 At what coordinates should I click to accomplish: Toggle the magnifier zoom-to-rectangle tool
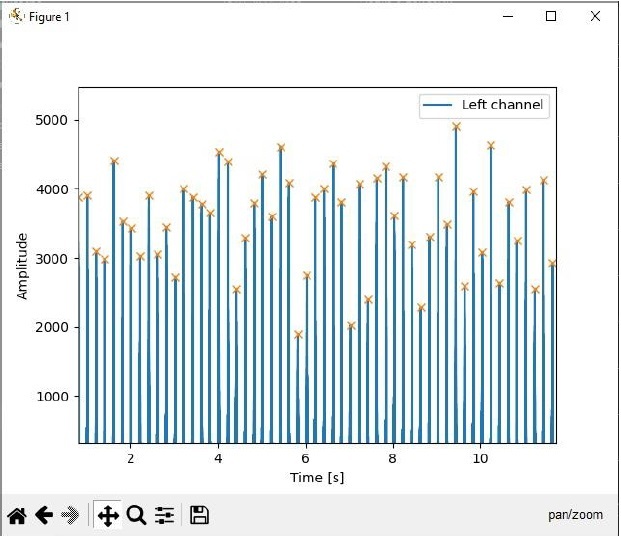click(x=136, y=516)
